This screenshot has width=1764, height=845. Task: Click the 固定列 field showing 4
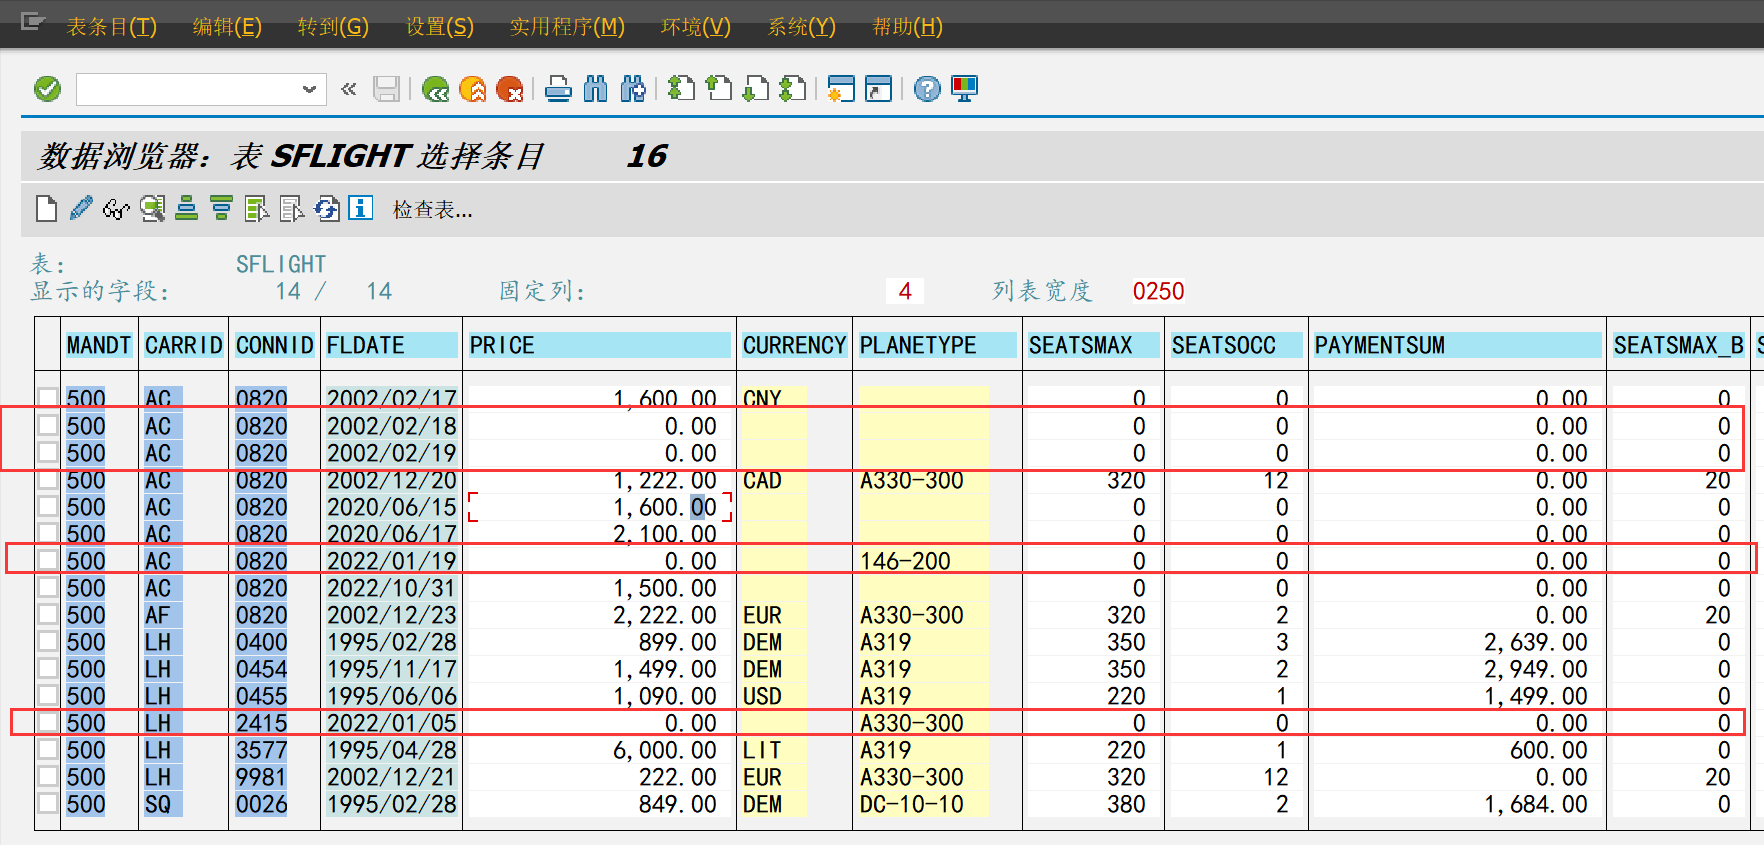904,291
